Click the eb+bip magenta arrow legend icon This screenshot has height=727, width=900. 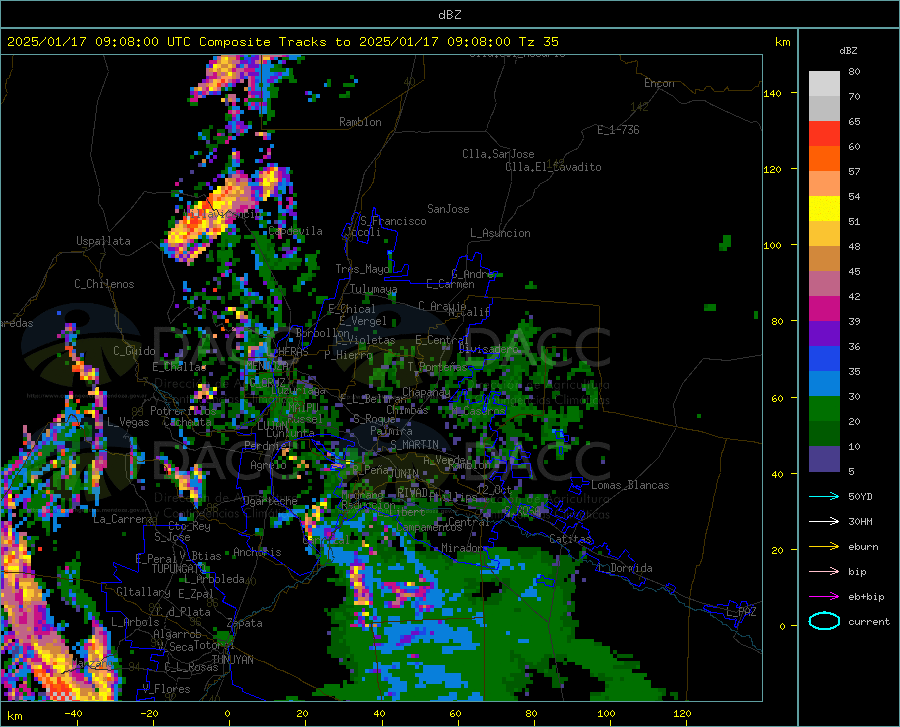tap(824, 597)
